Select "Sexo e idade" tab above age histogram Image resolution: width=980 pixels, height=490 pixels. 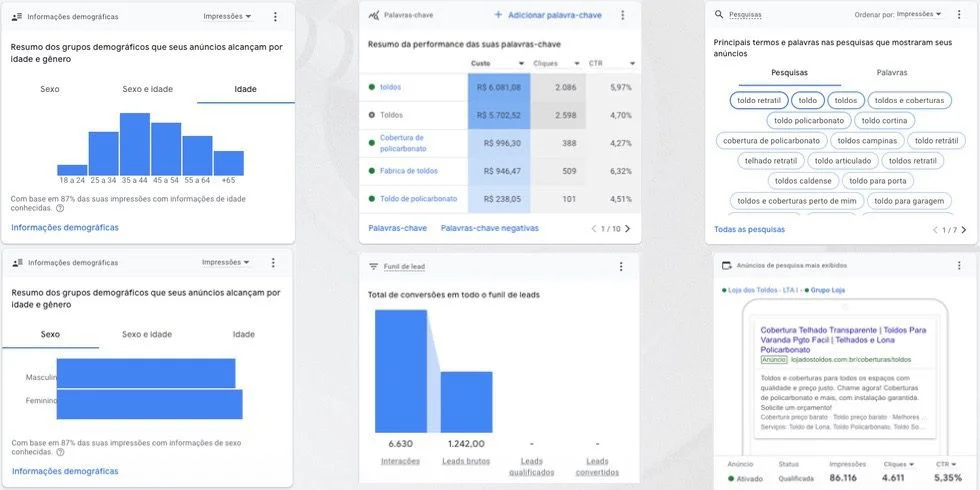(147, 89)
